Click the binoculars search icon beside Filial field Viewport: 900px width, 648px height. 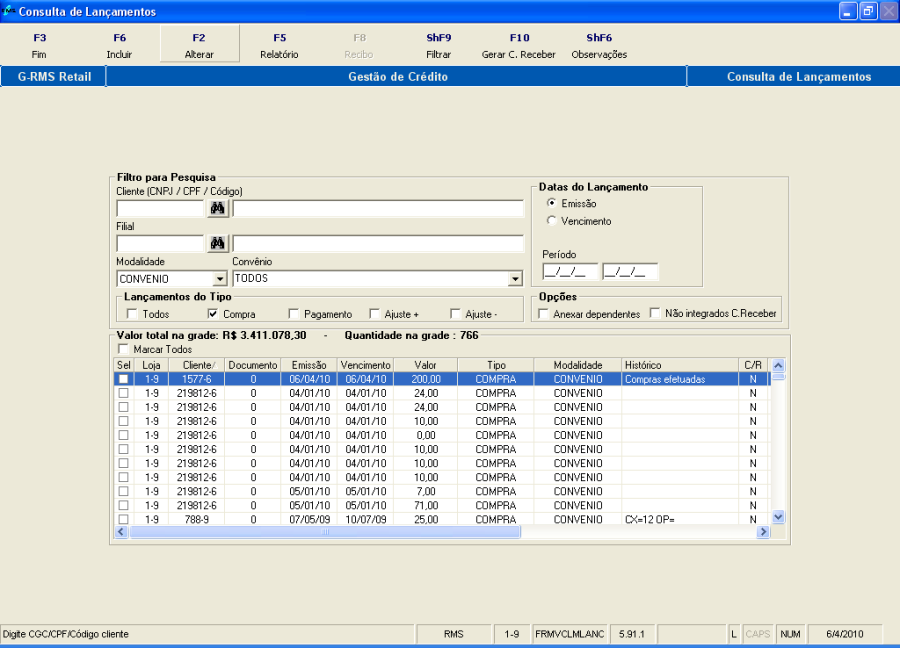point(217,244)
